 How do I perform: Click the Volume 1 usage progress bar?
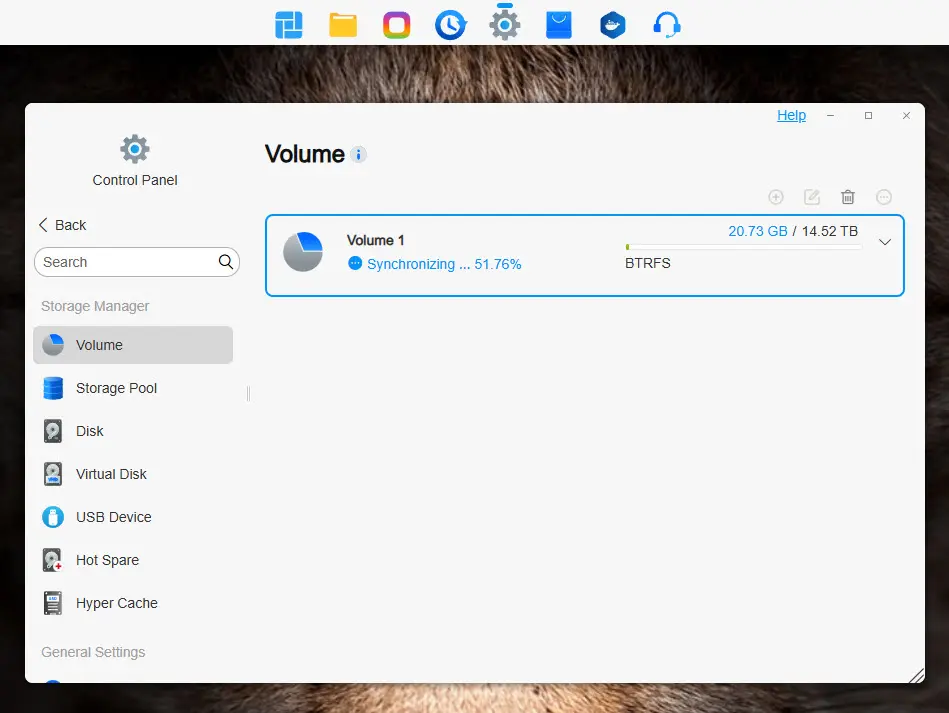(744, 247)
